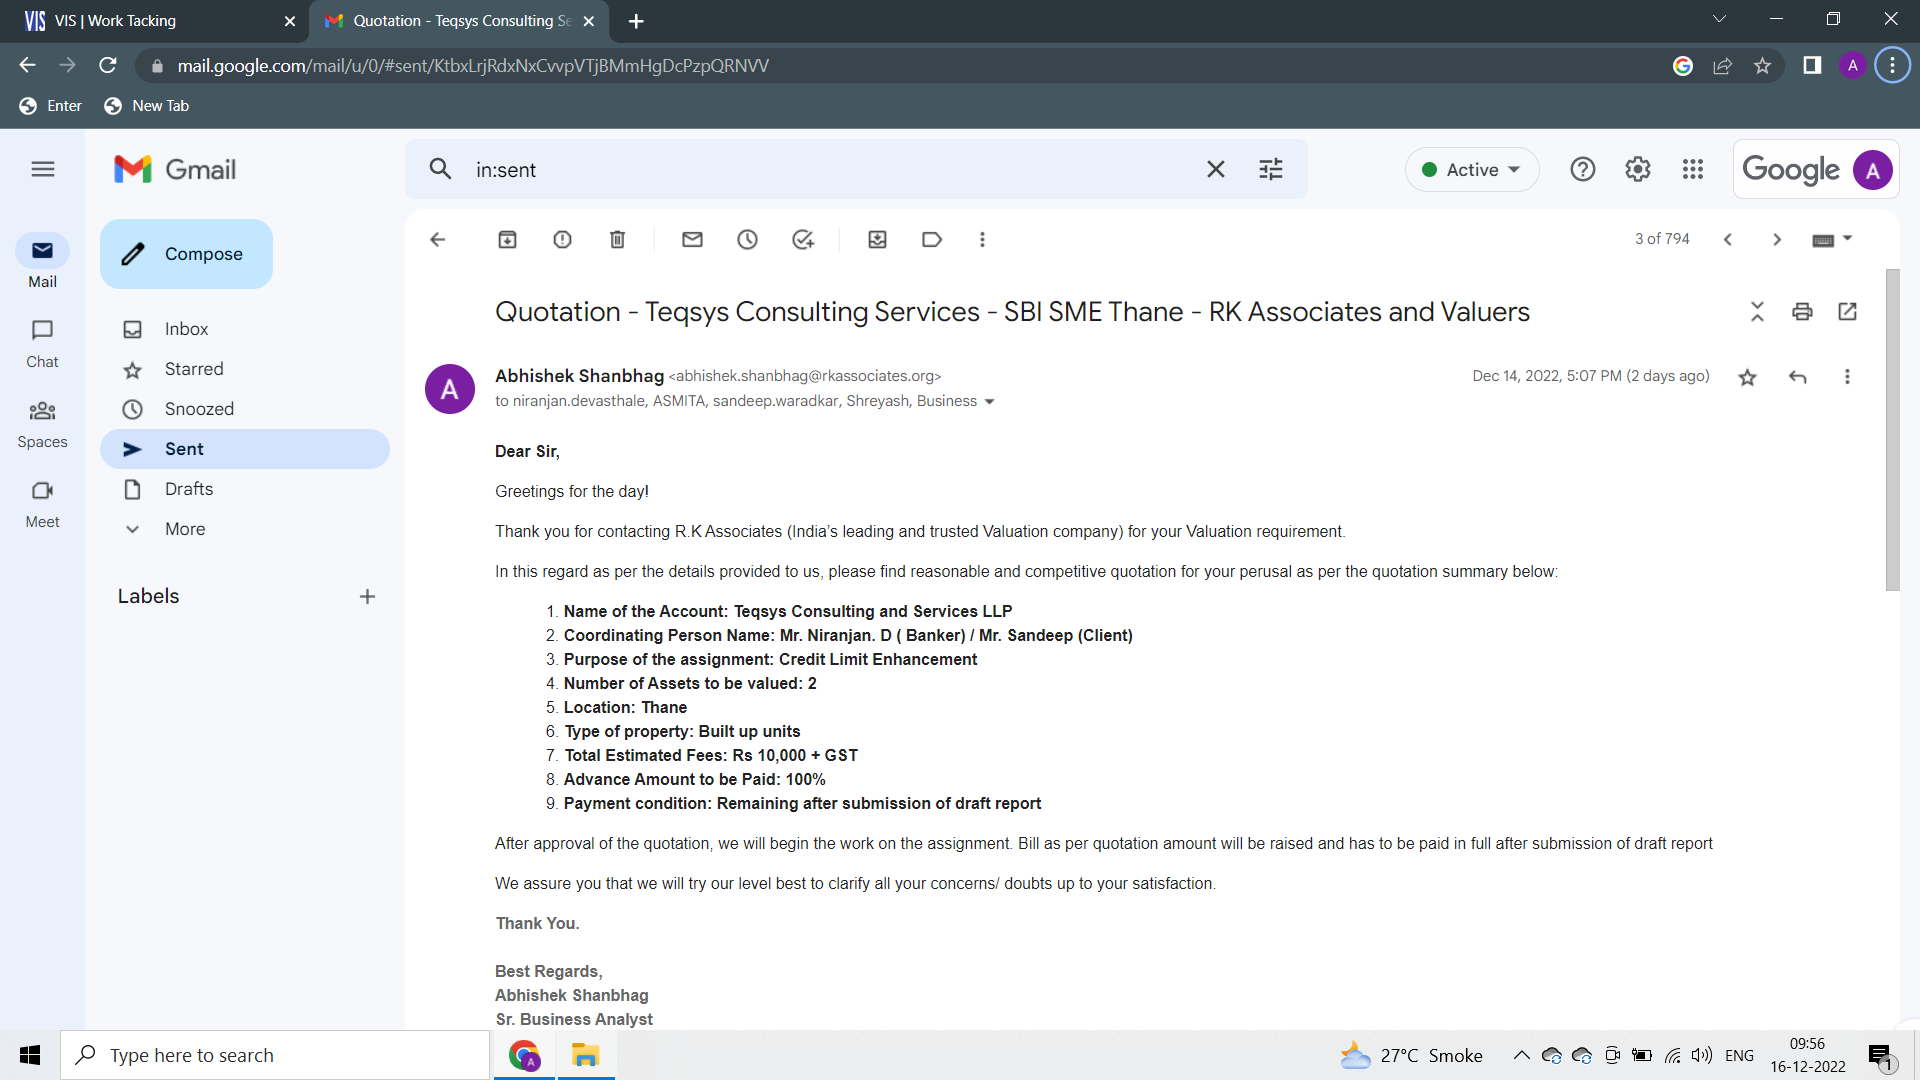The height and width of the screenshot is (1080, 1920).
Task: Go to the newer conversation
Action: pyautogui.click(x=1727, y=239)
